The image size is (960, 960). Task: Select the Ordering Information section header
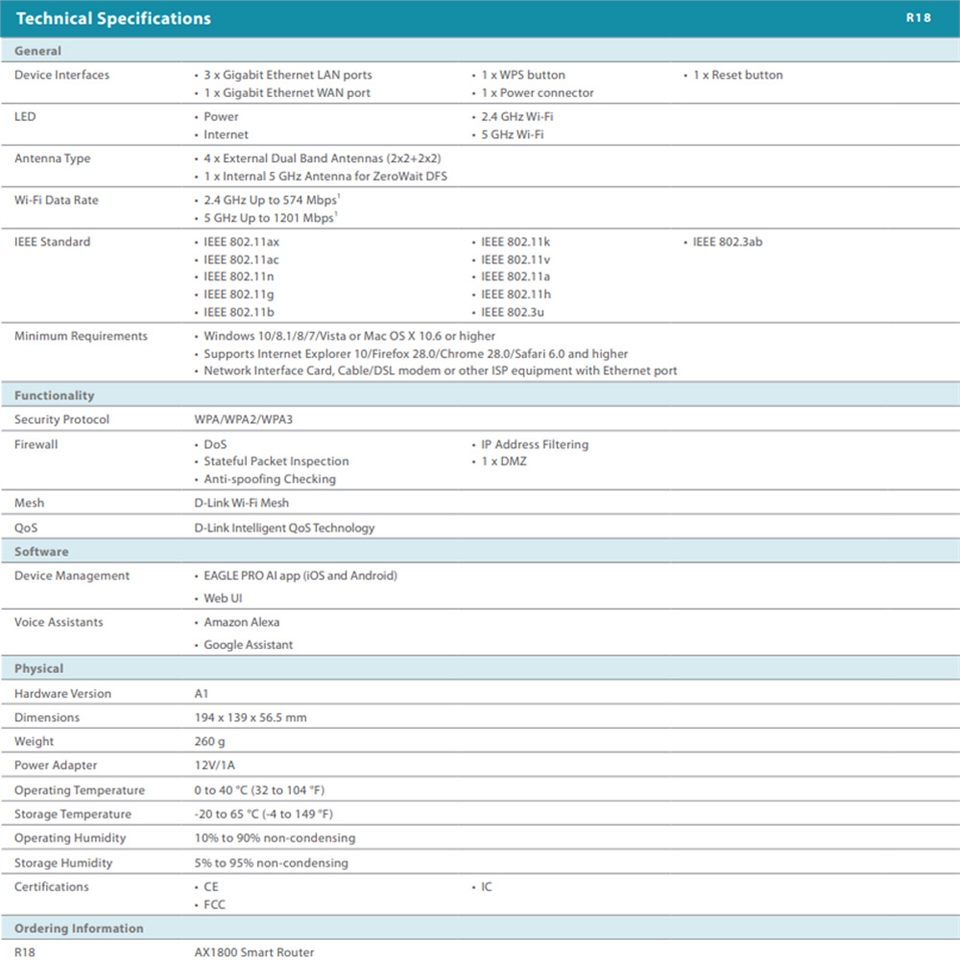tap(79, 929)
